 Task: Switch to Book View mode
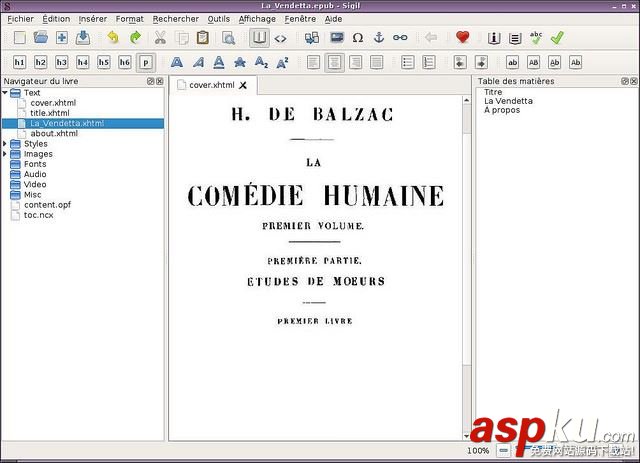click(259, 38)
